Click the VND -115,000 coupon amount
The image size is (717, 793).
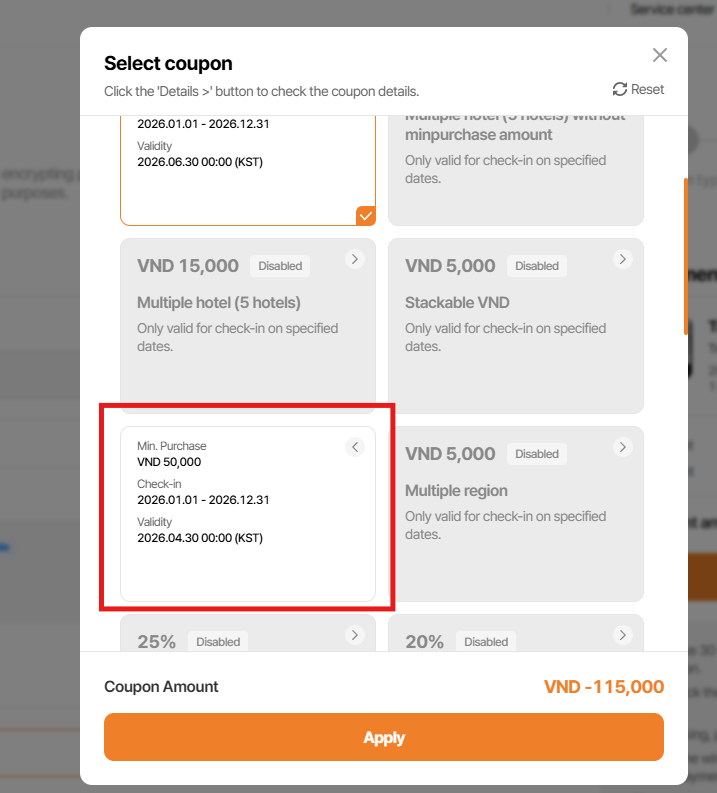click(x=603, y=687)
